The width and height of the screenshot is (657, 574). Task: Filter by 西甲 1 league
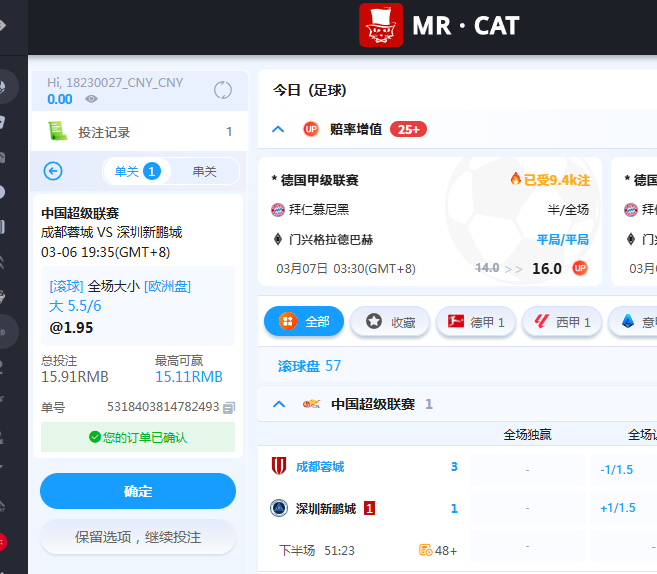click(x=562, y=322)
